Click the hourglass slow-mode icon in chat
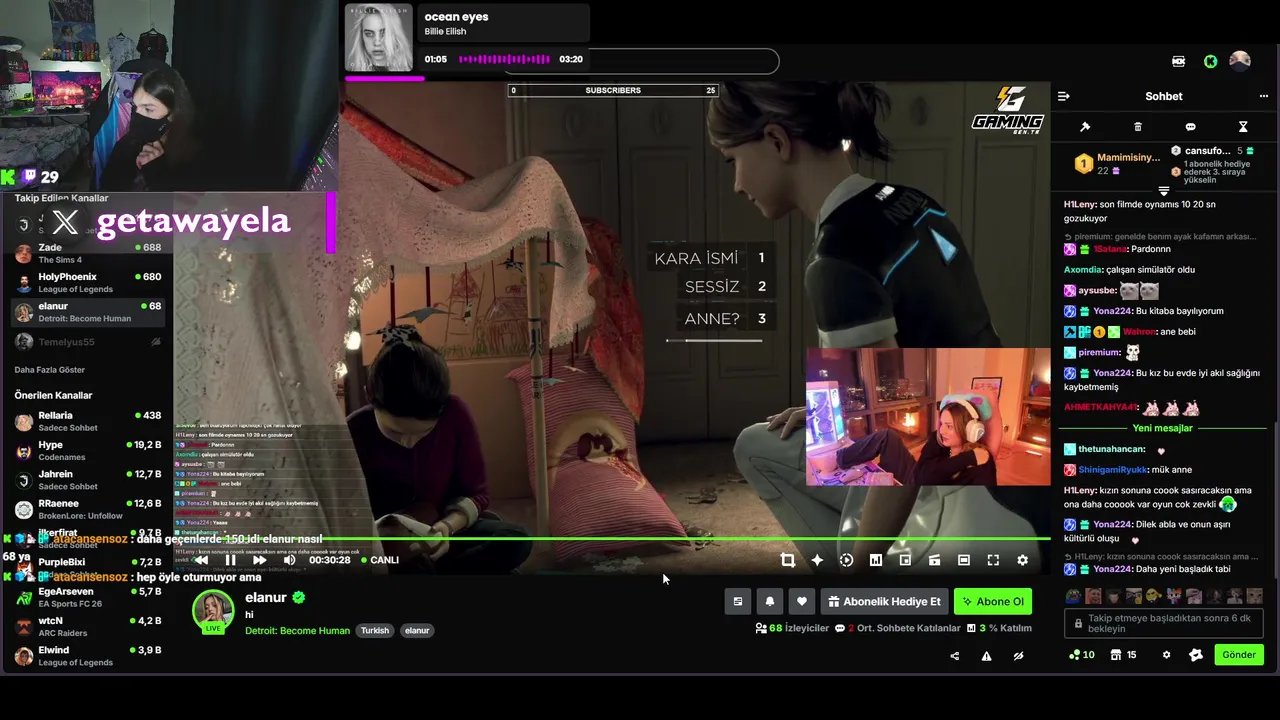The height and width of the screenshot is (720, 1280). coord(1243,127)
